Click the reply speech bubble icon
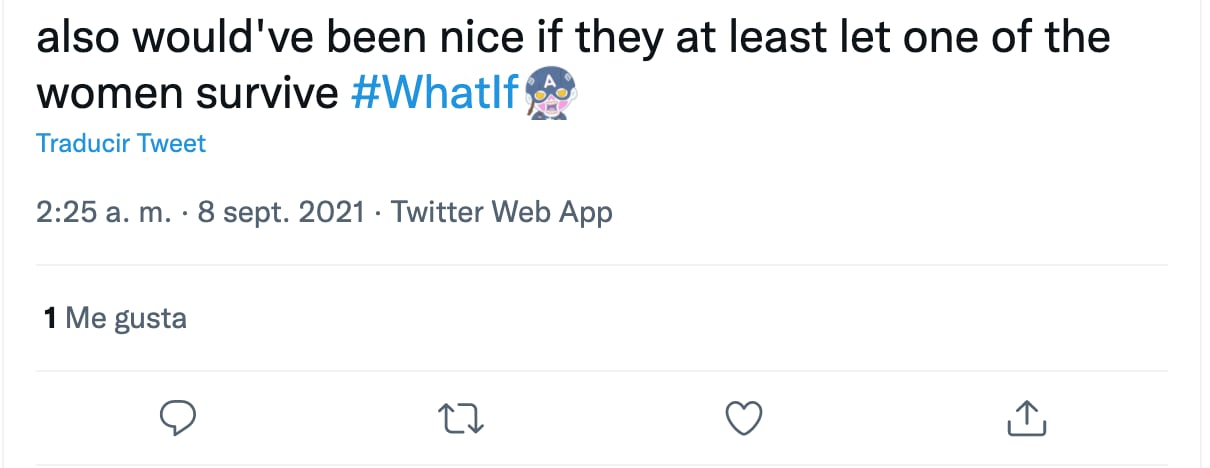The height and width of the screenshot is (468, 1210). (177, 418)
